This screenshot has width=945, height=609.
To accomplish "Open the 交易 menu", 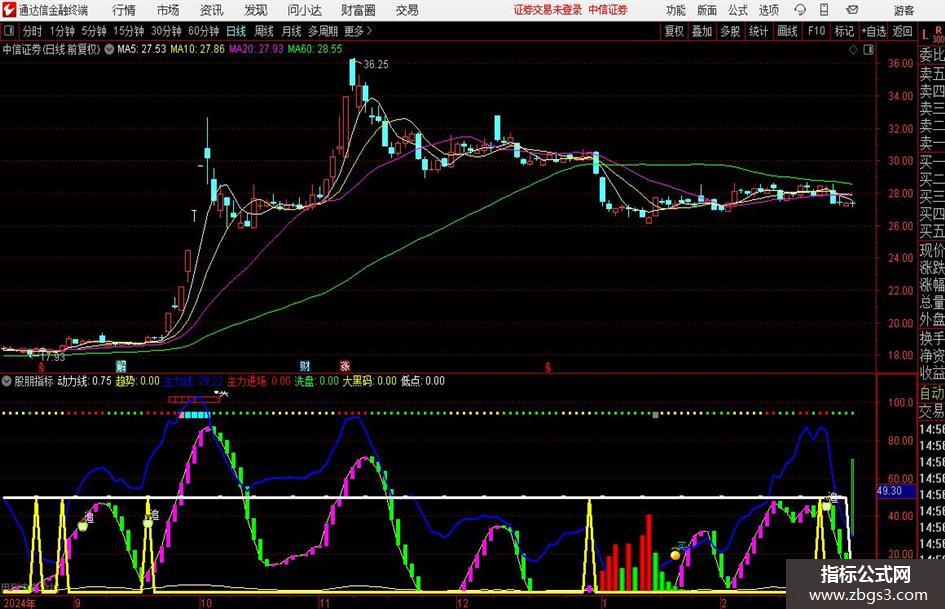I will pyautogui.click(x=407, y=10).
